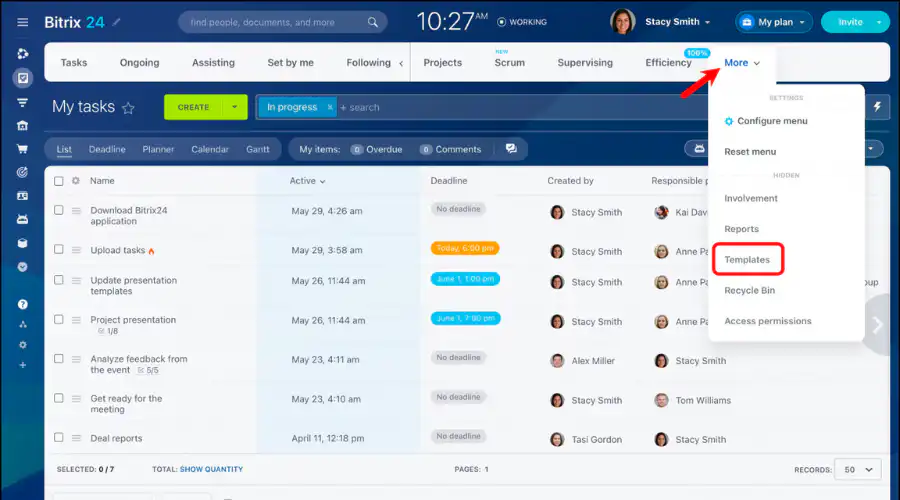Open the CREATE button dropdown arrow
This screenshot has height=500, width=900.
234,107
